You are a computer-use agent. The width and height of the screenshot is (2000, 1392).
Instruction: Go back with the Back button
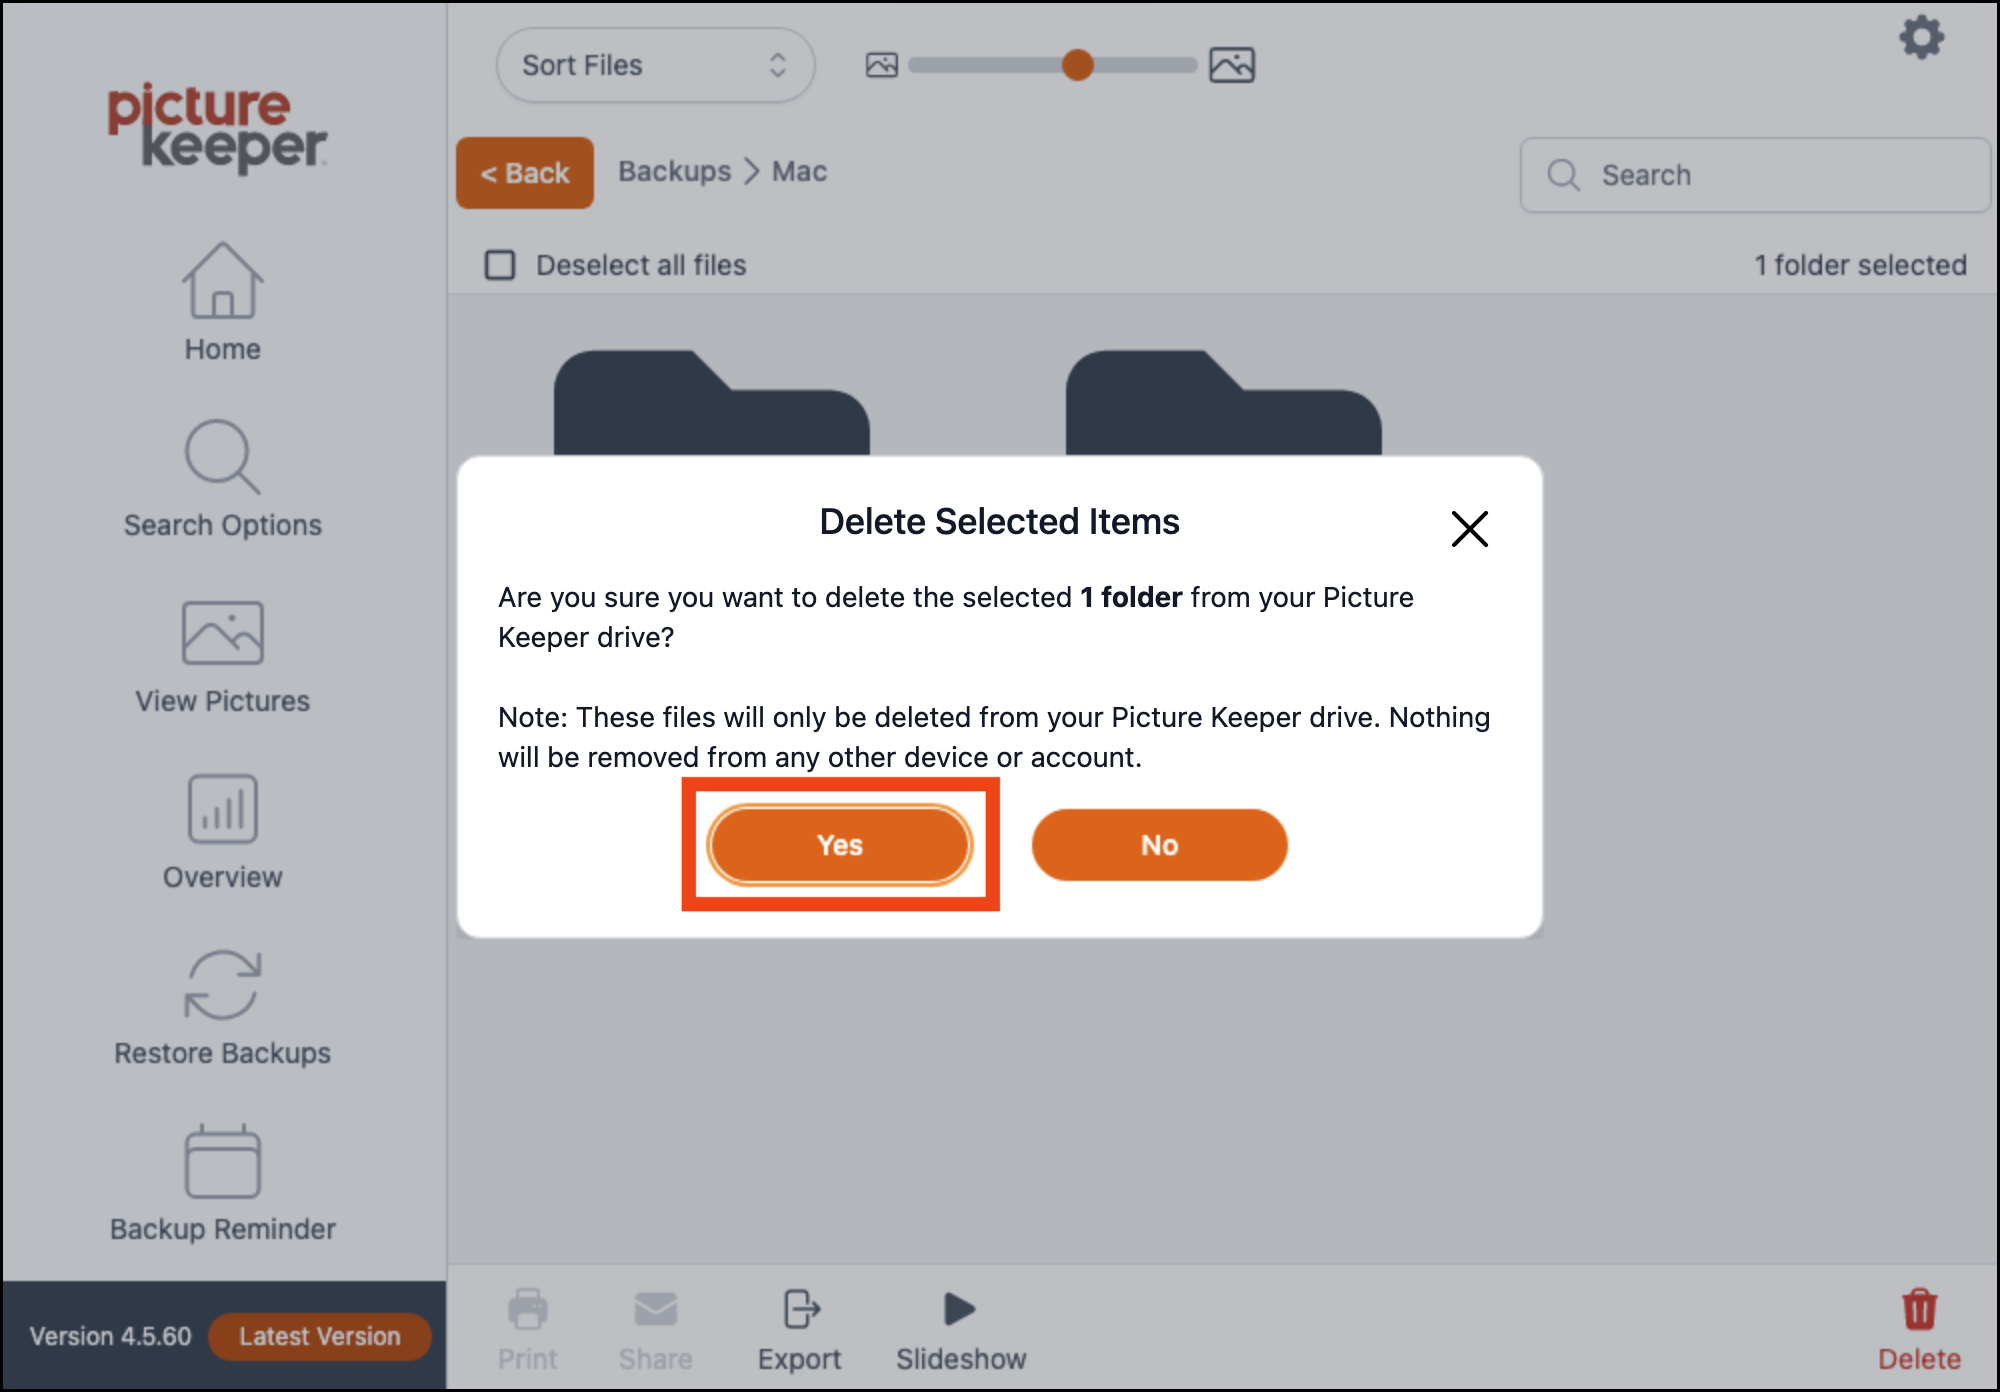pos(525,173)
